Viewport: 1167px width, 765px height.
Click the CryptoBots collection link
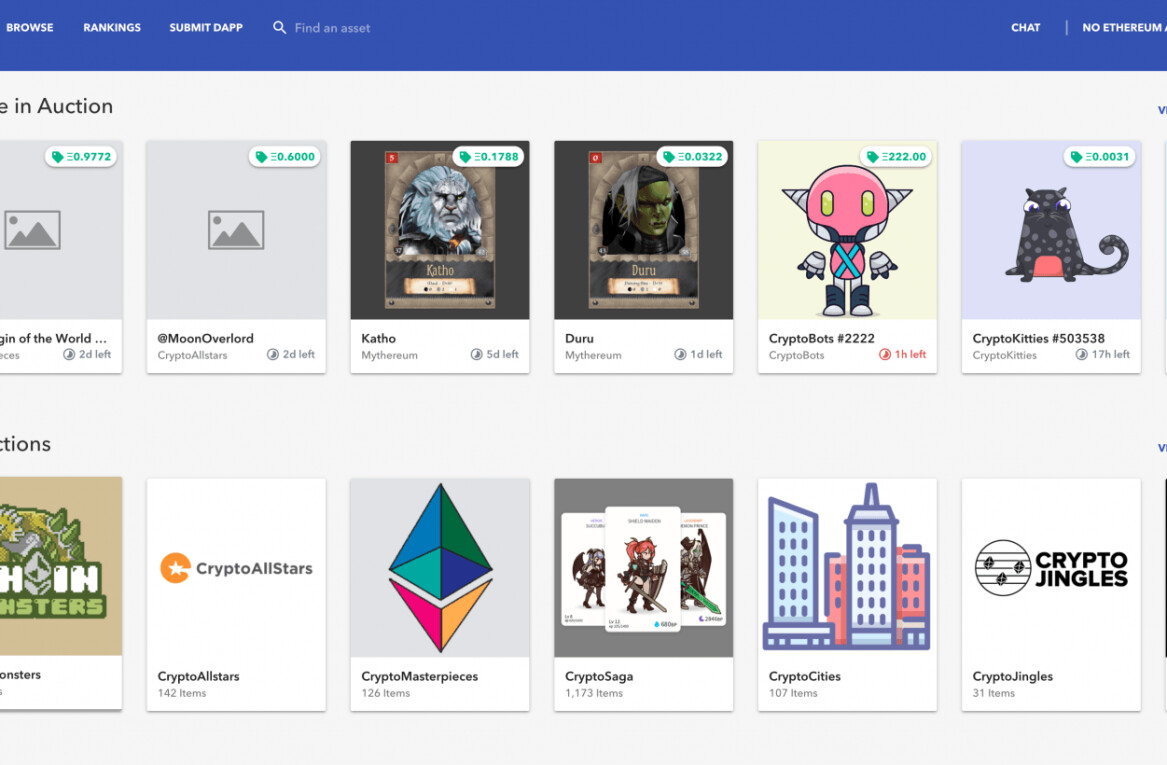click(796, 355)
